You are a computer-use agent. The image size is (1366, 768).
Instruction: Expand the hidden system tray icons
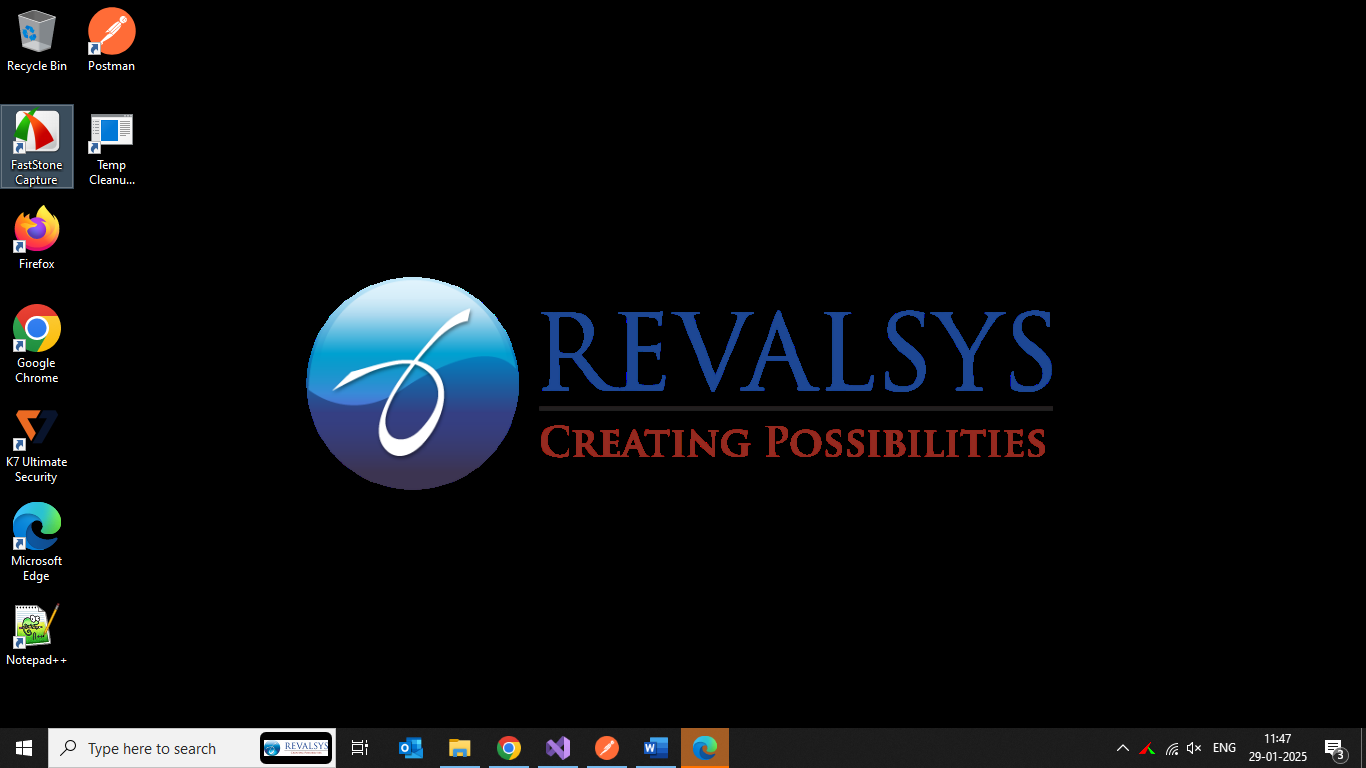[1123, 748]
